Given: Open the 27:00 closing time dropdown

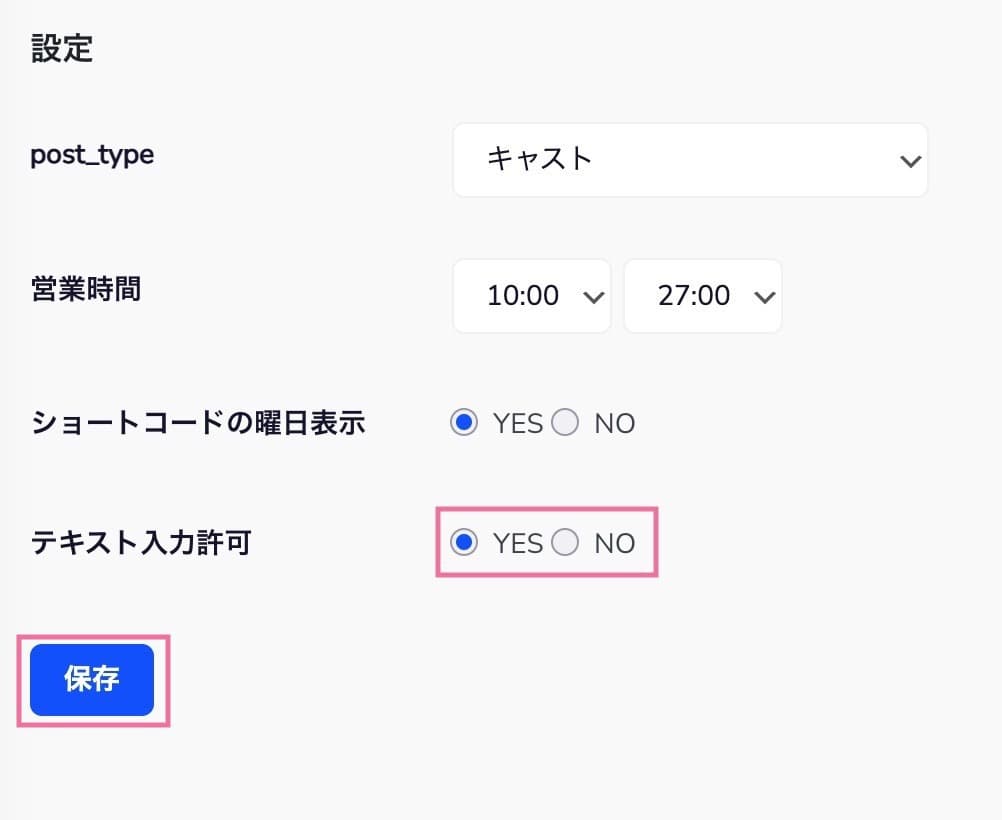Looking at the screenshot, I should (702, 296).
